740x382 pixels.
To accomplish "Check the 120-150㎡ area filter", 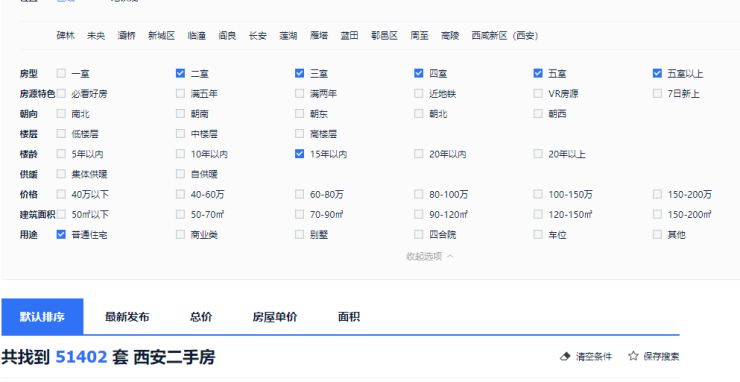I will coord(538,214).
